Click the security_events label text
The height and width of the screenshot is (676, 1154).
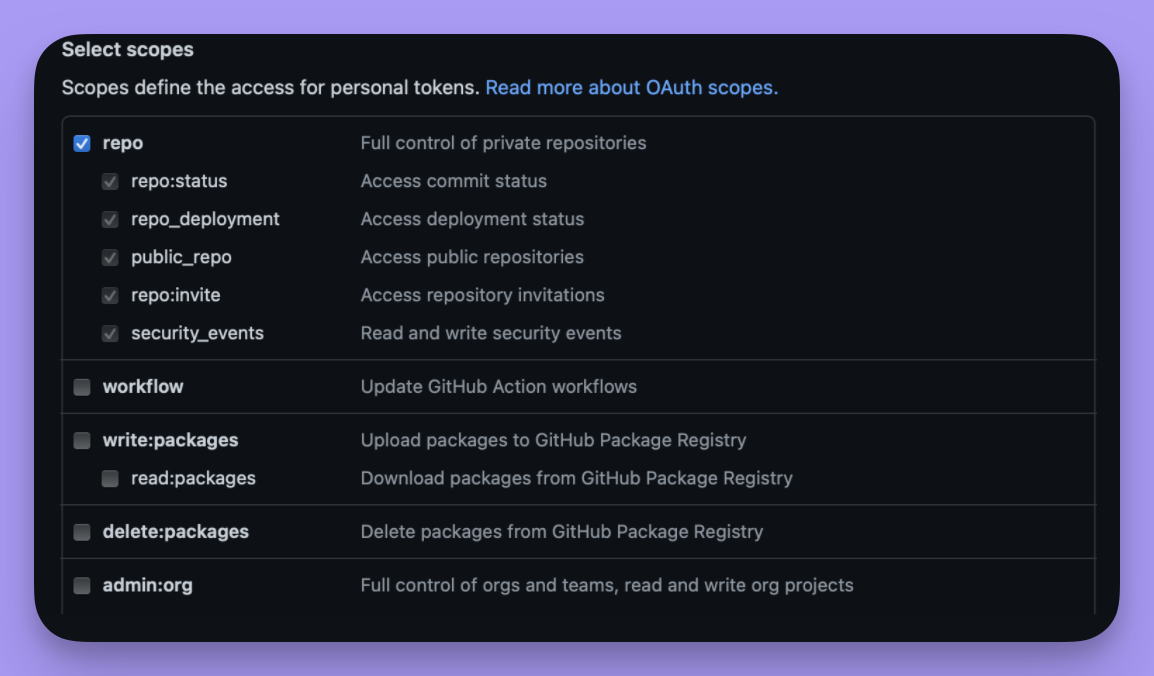[197, 333]
